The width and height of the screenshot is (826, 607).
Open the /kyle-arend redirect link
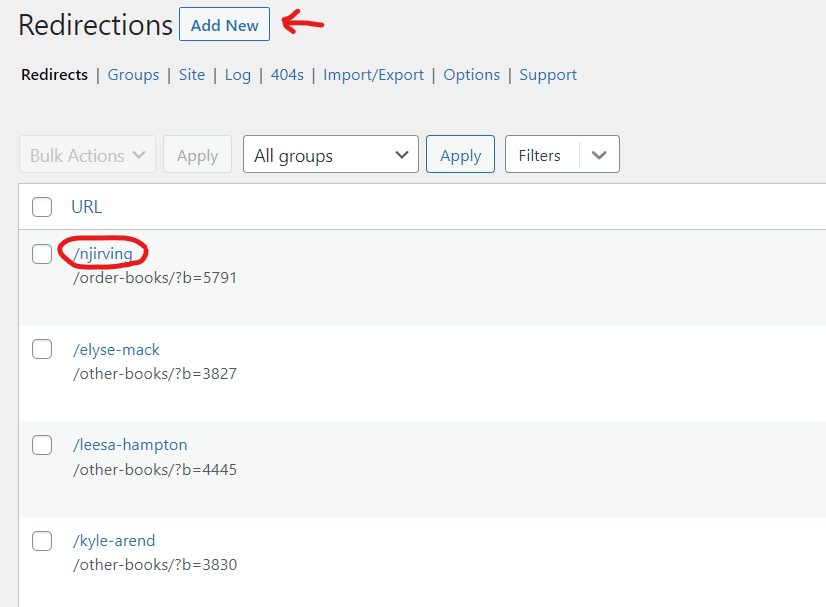point(114,541)
